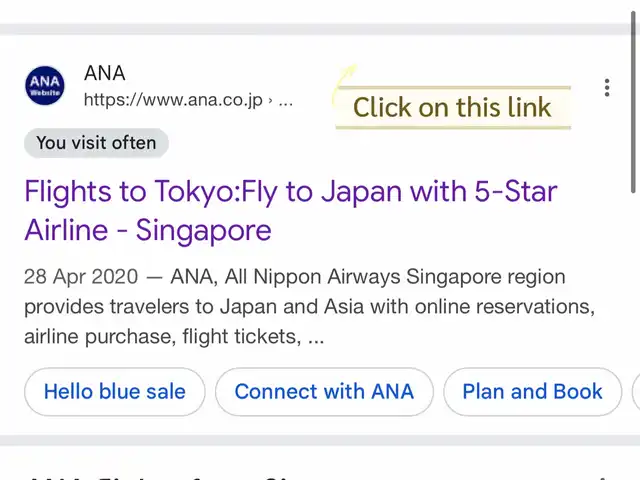Select the Plan and Book chip
The image size is (640, 480).
click(x=532, y=392)
